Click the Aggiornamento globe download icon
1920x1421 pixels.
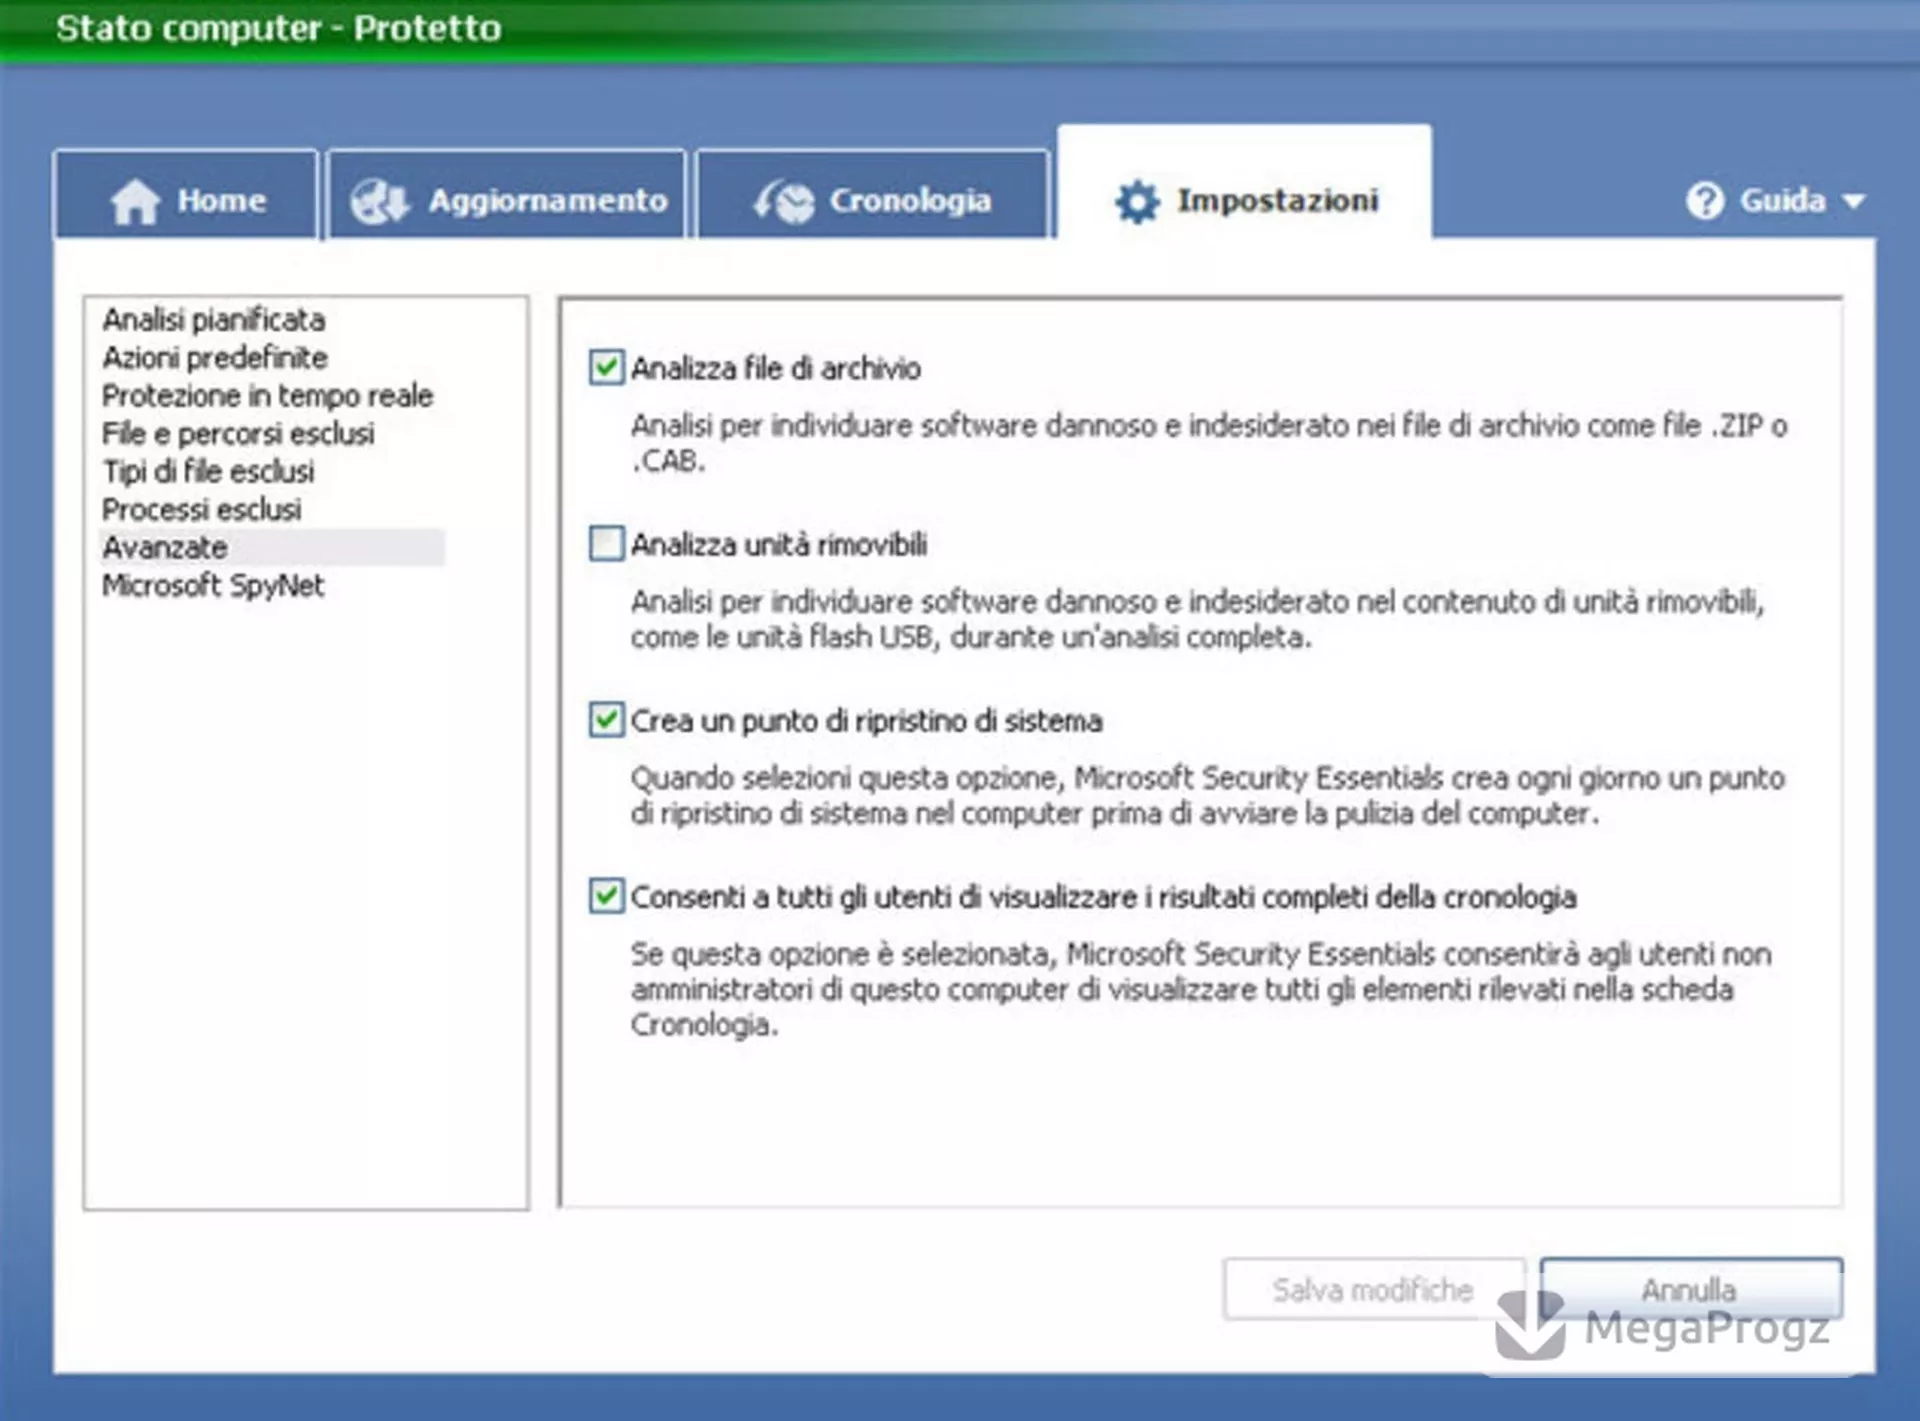(380, 201)
